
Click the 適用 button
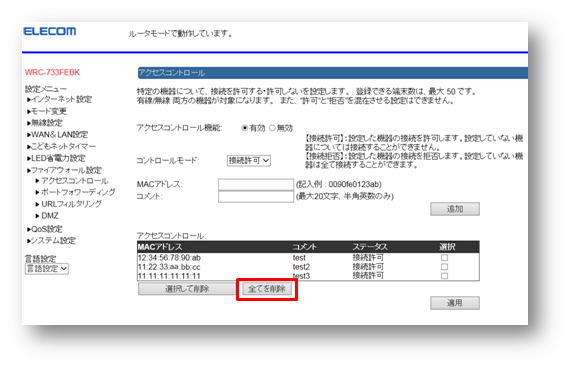455,303
